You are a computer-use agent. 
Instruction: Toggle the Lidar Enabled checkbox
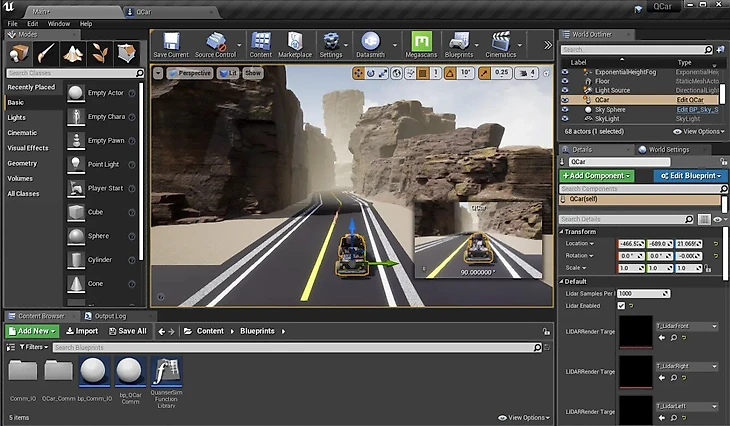pyautogui.click(x=622, y=306)
